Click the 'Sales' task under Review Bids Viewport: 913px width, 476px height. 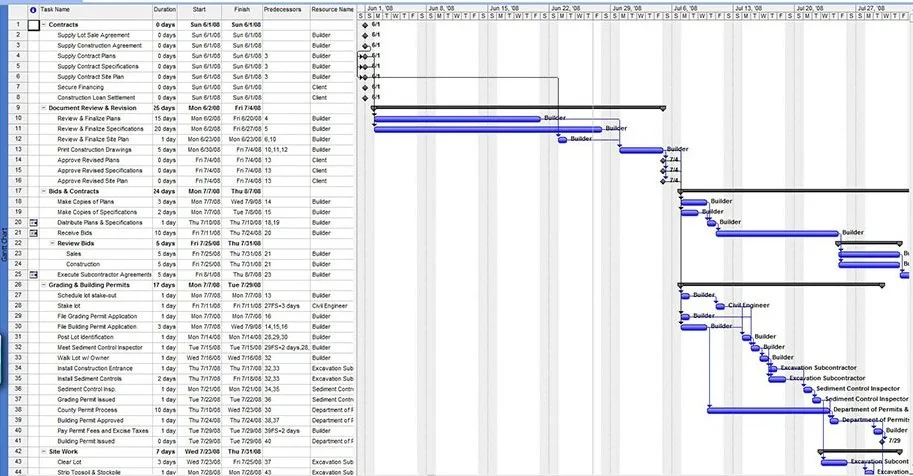[x=73, y=254]
